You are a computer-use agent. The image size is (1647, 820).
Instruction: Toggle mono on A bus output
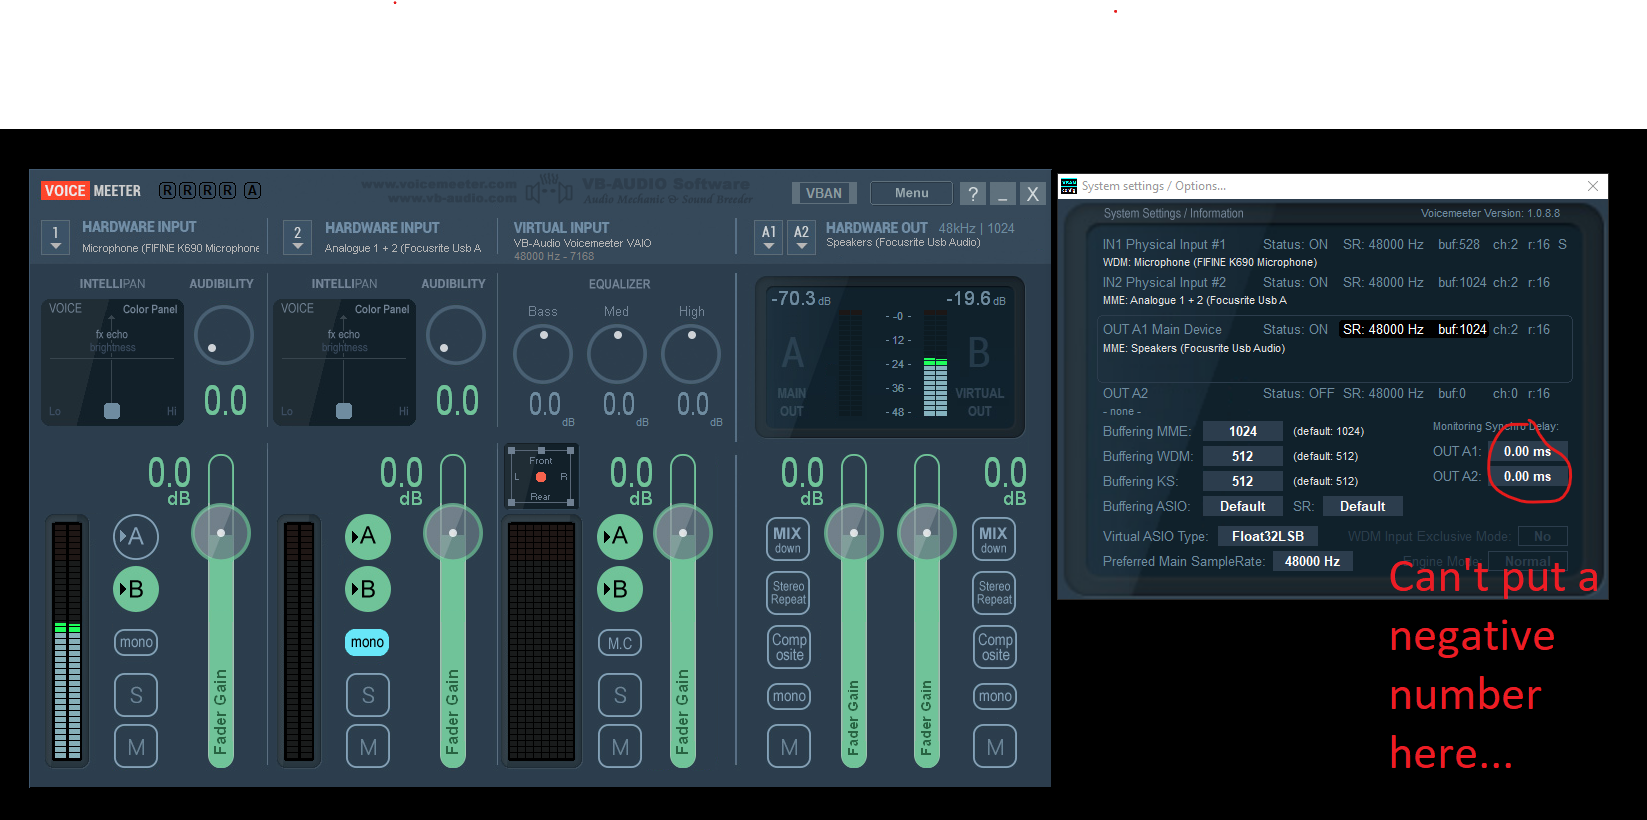[789, 696]
